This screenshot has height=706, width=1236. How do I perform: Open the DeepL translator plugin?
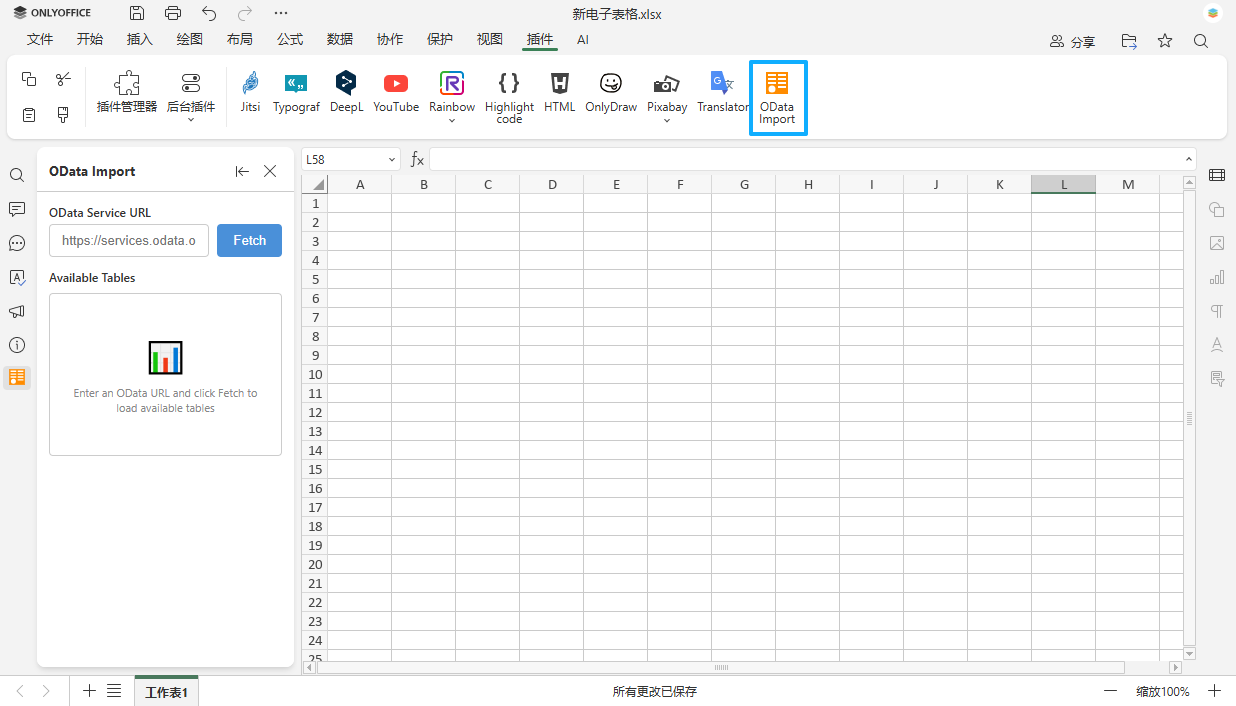coord(345,92)
